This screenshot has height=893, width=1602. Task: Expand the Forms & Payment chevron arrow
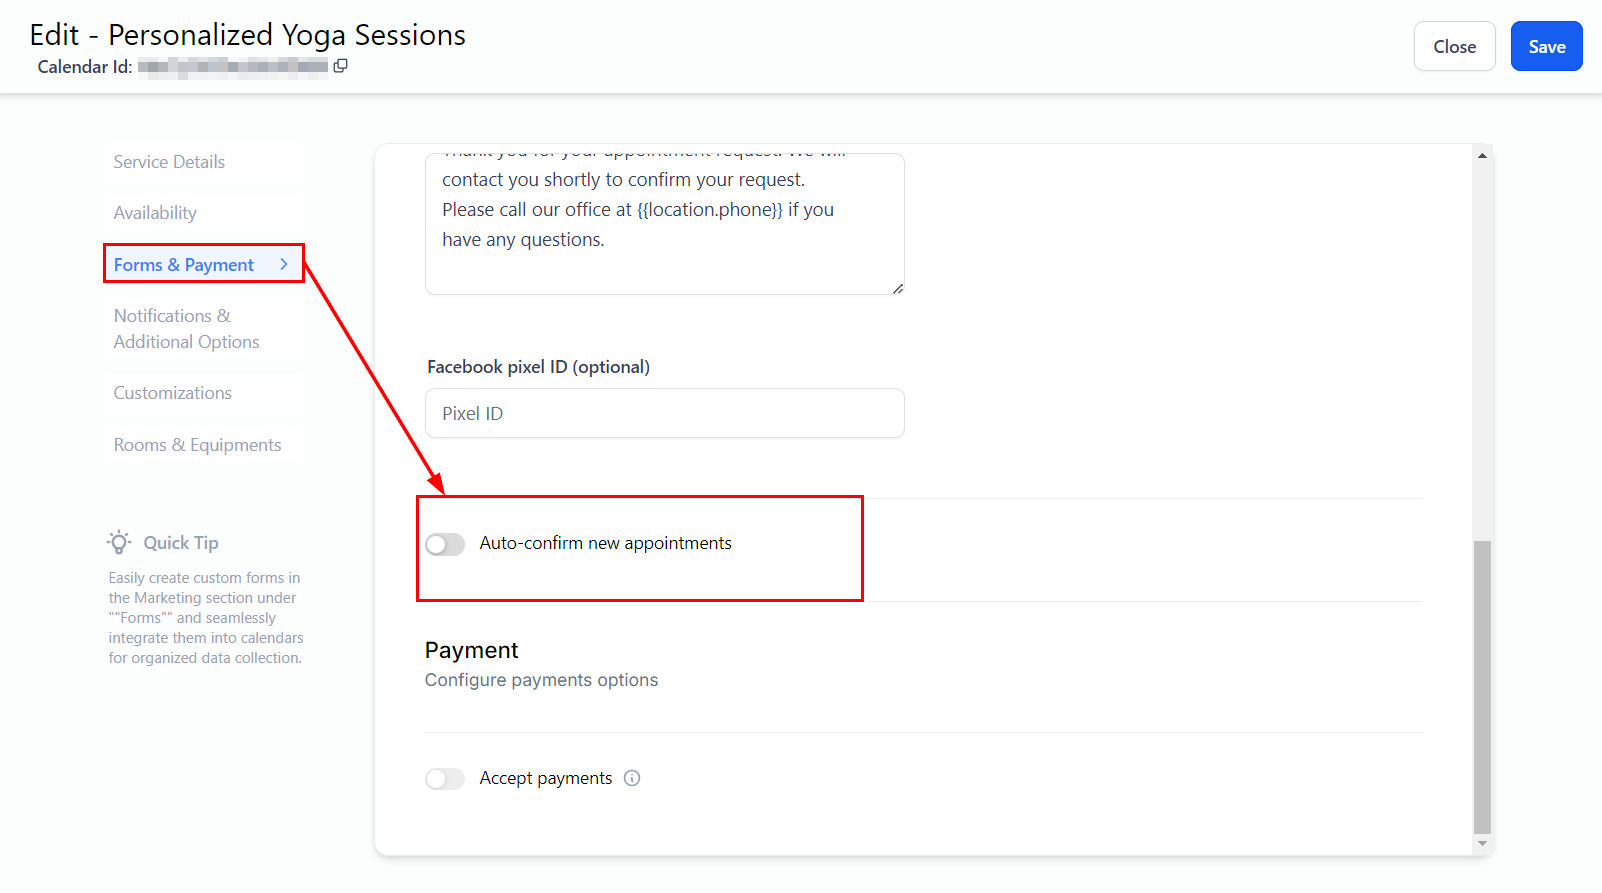[x=284, y=264]
